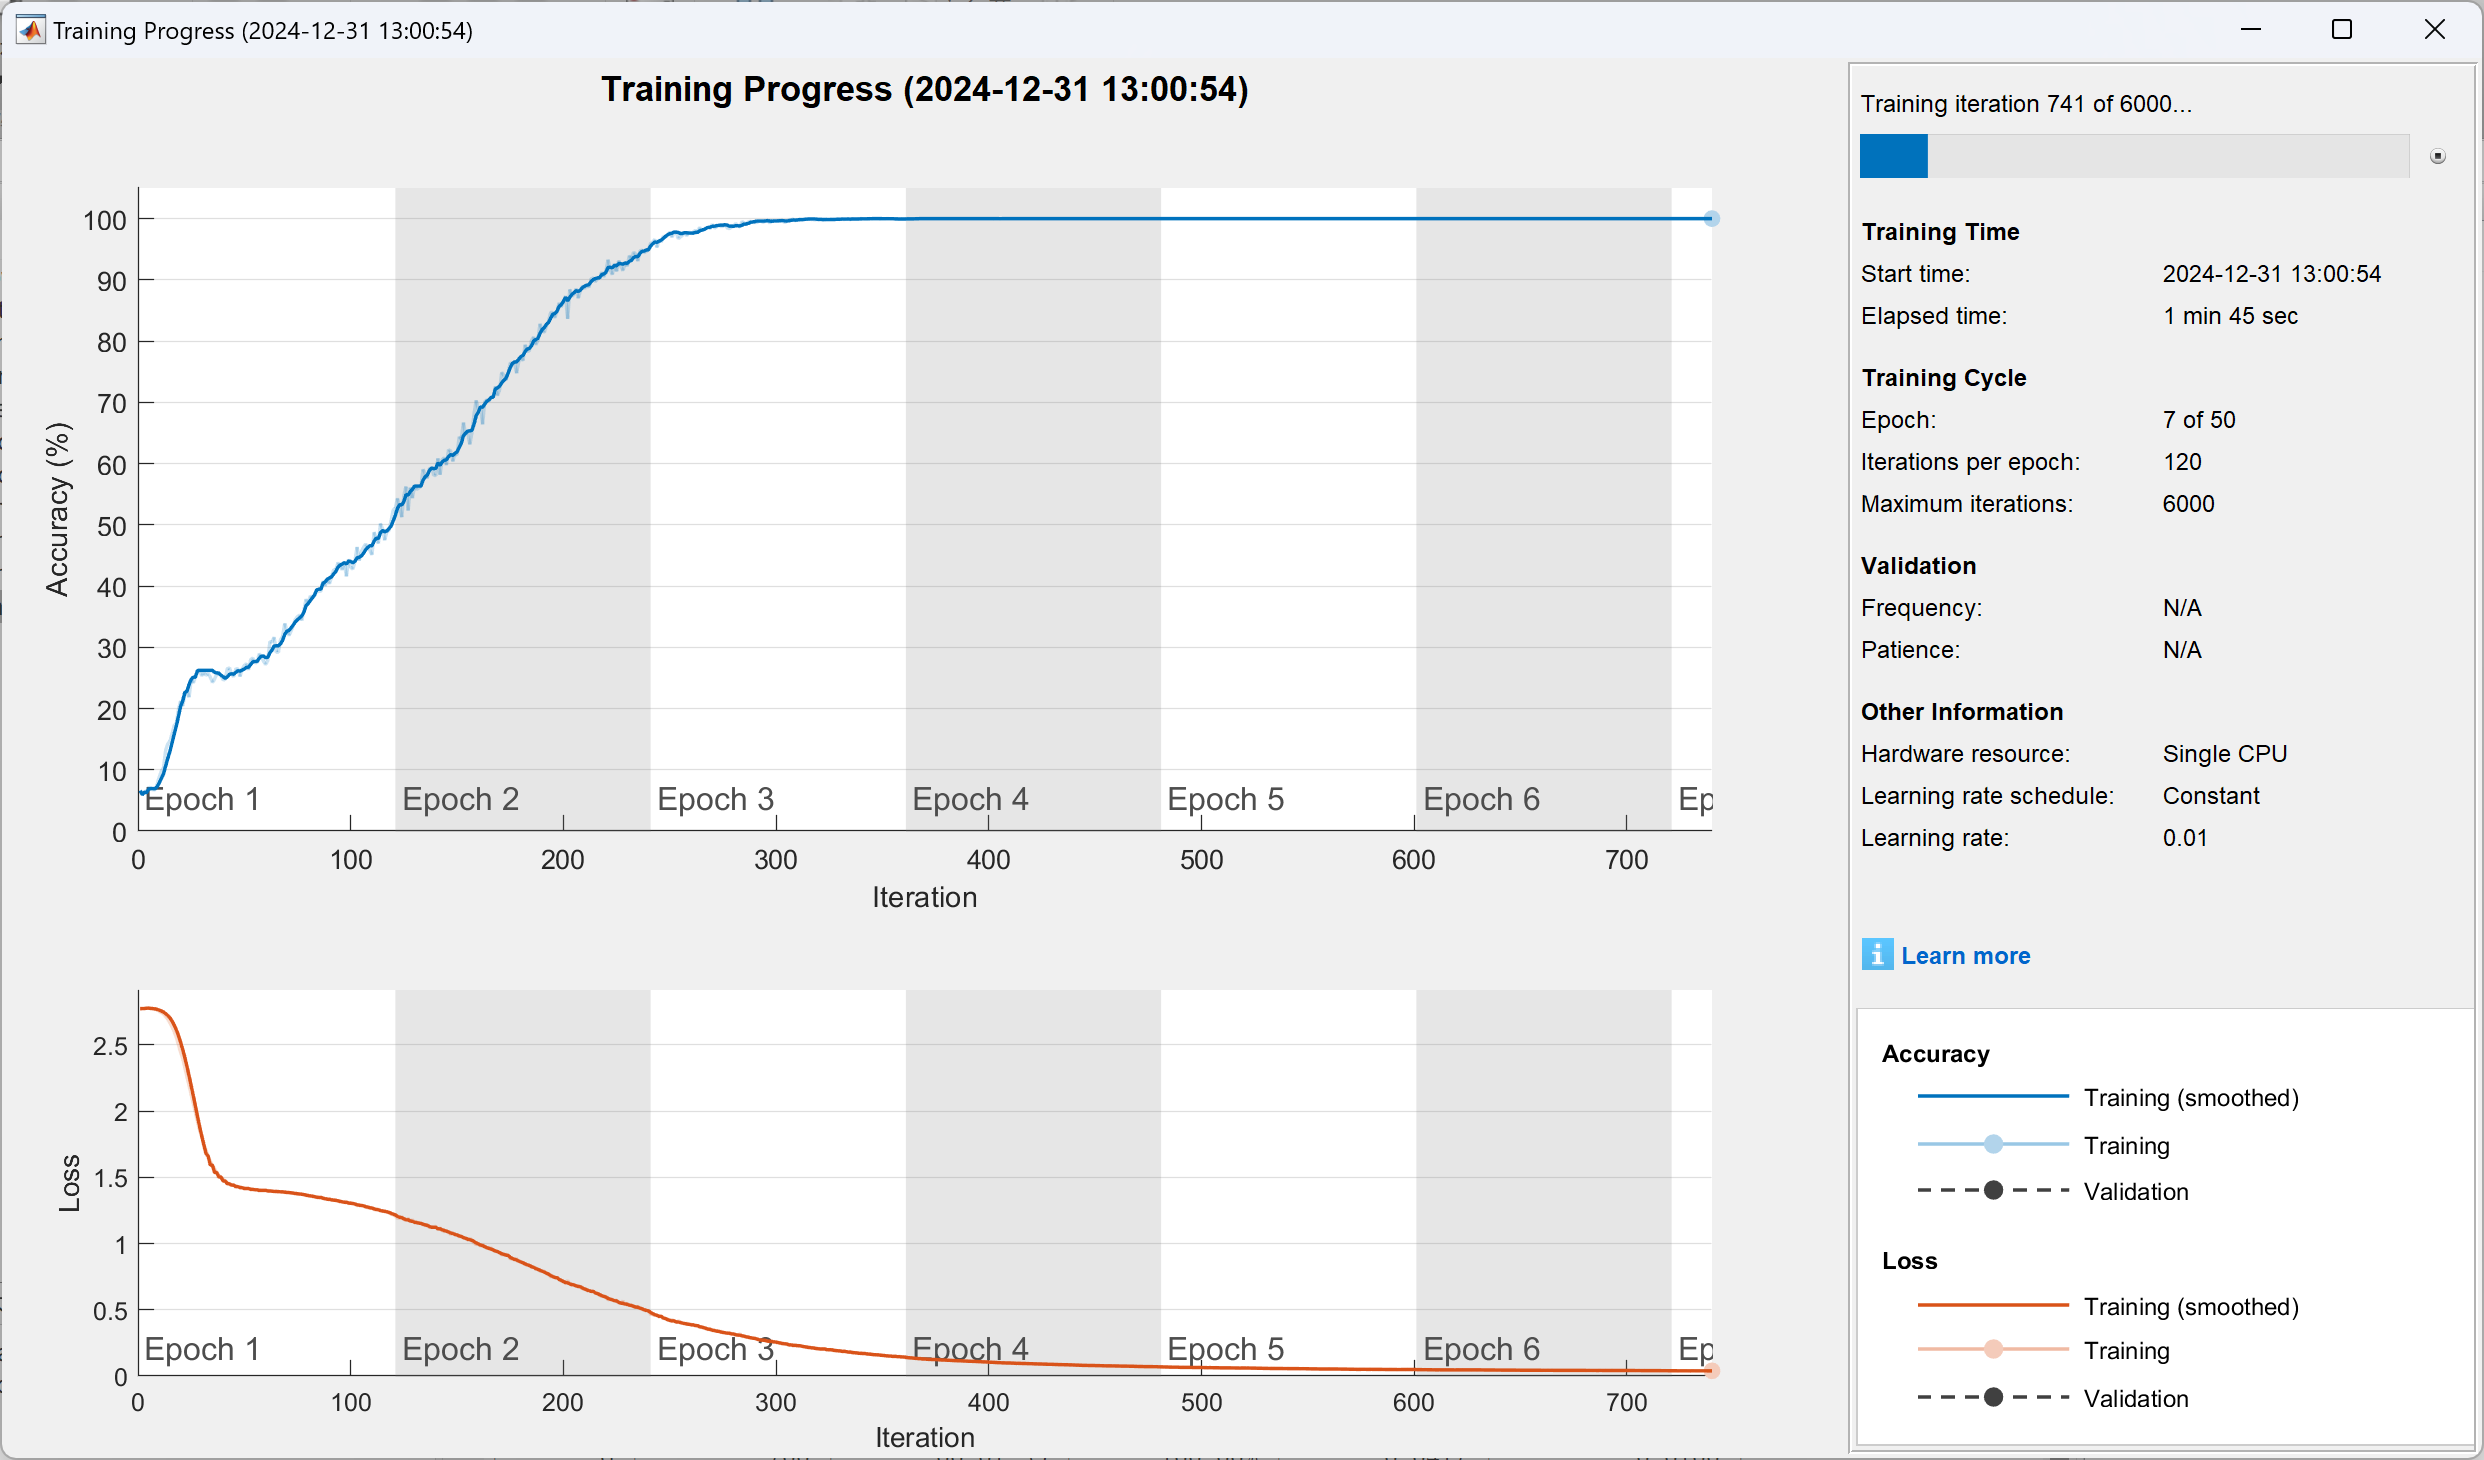Click the training iteration progress bar
This screenshot has height=1460, width=2484.
(2133, 156)
